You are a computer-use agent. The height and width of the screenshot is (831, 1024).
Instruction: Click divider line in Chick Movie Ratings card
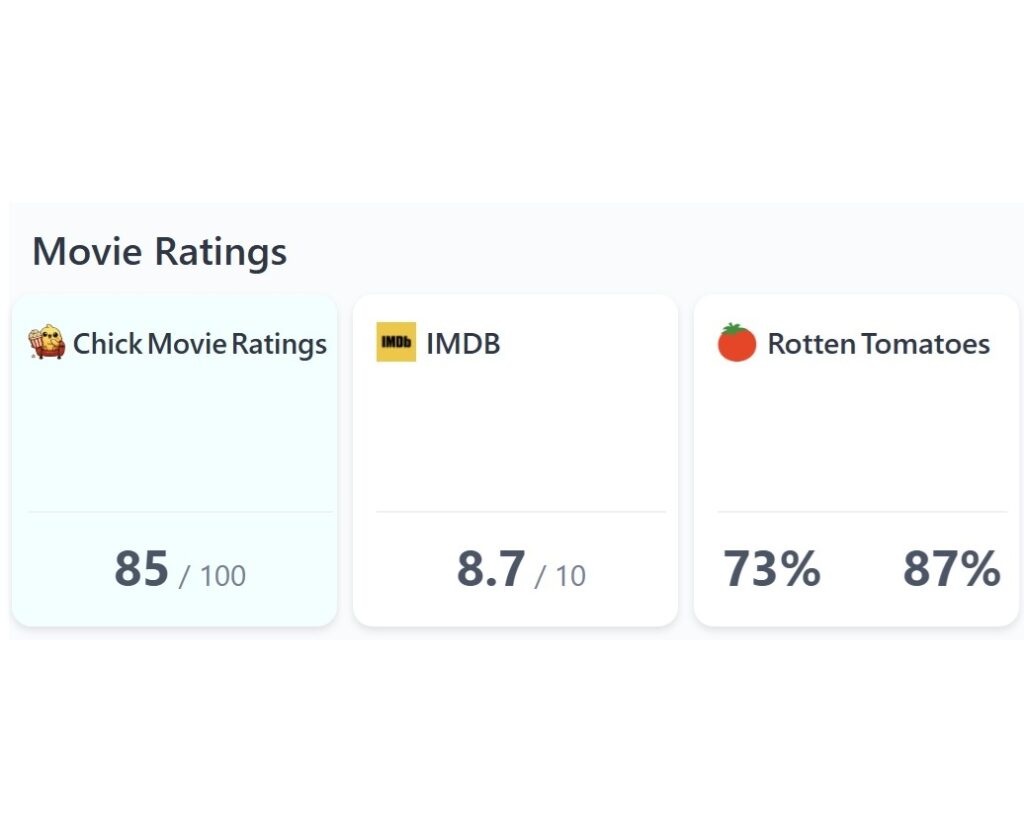(x=180, y=512)
